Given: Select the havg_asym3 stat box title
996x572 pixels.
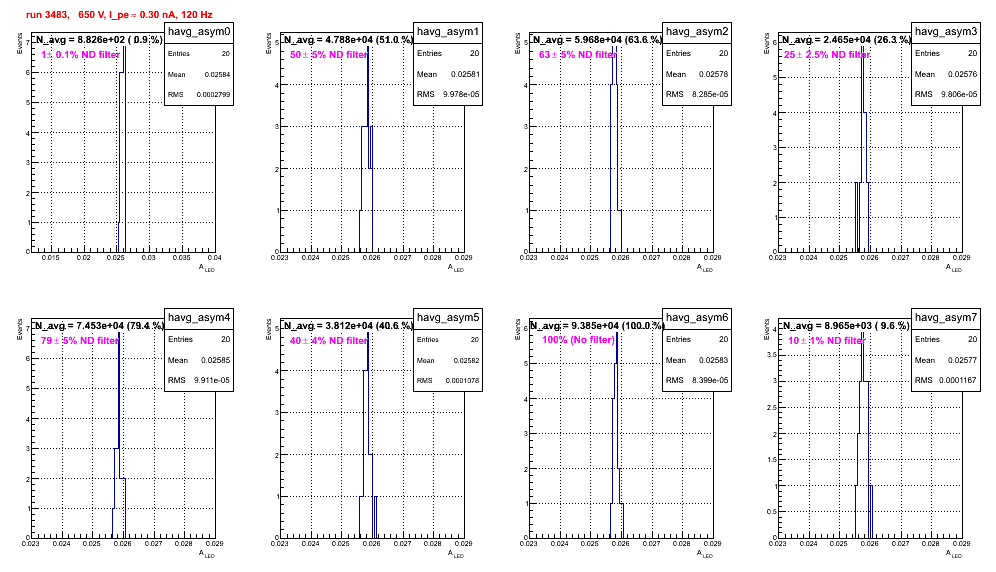Looking at the screenshot, I should [x=946, y=31].
